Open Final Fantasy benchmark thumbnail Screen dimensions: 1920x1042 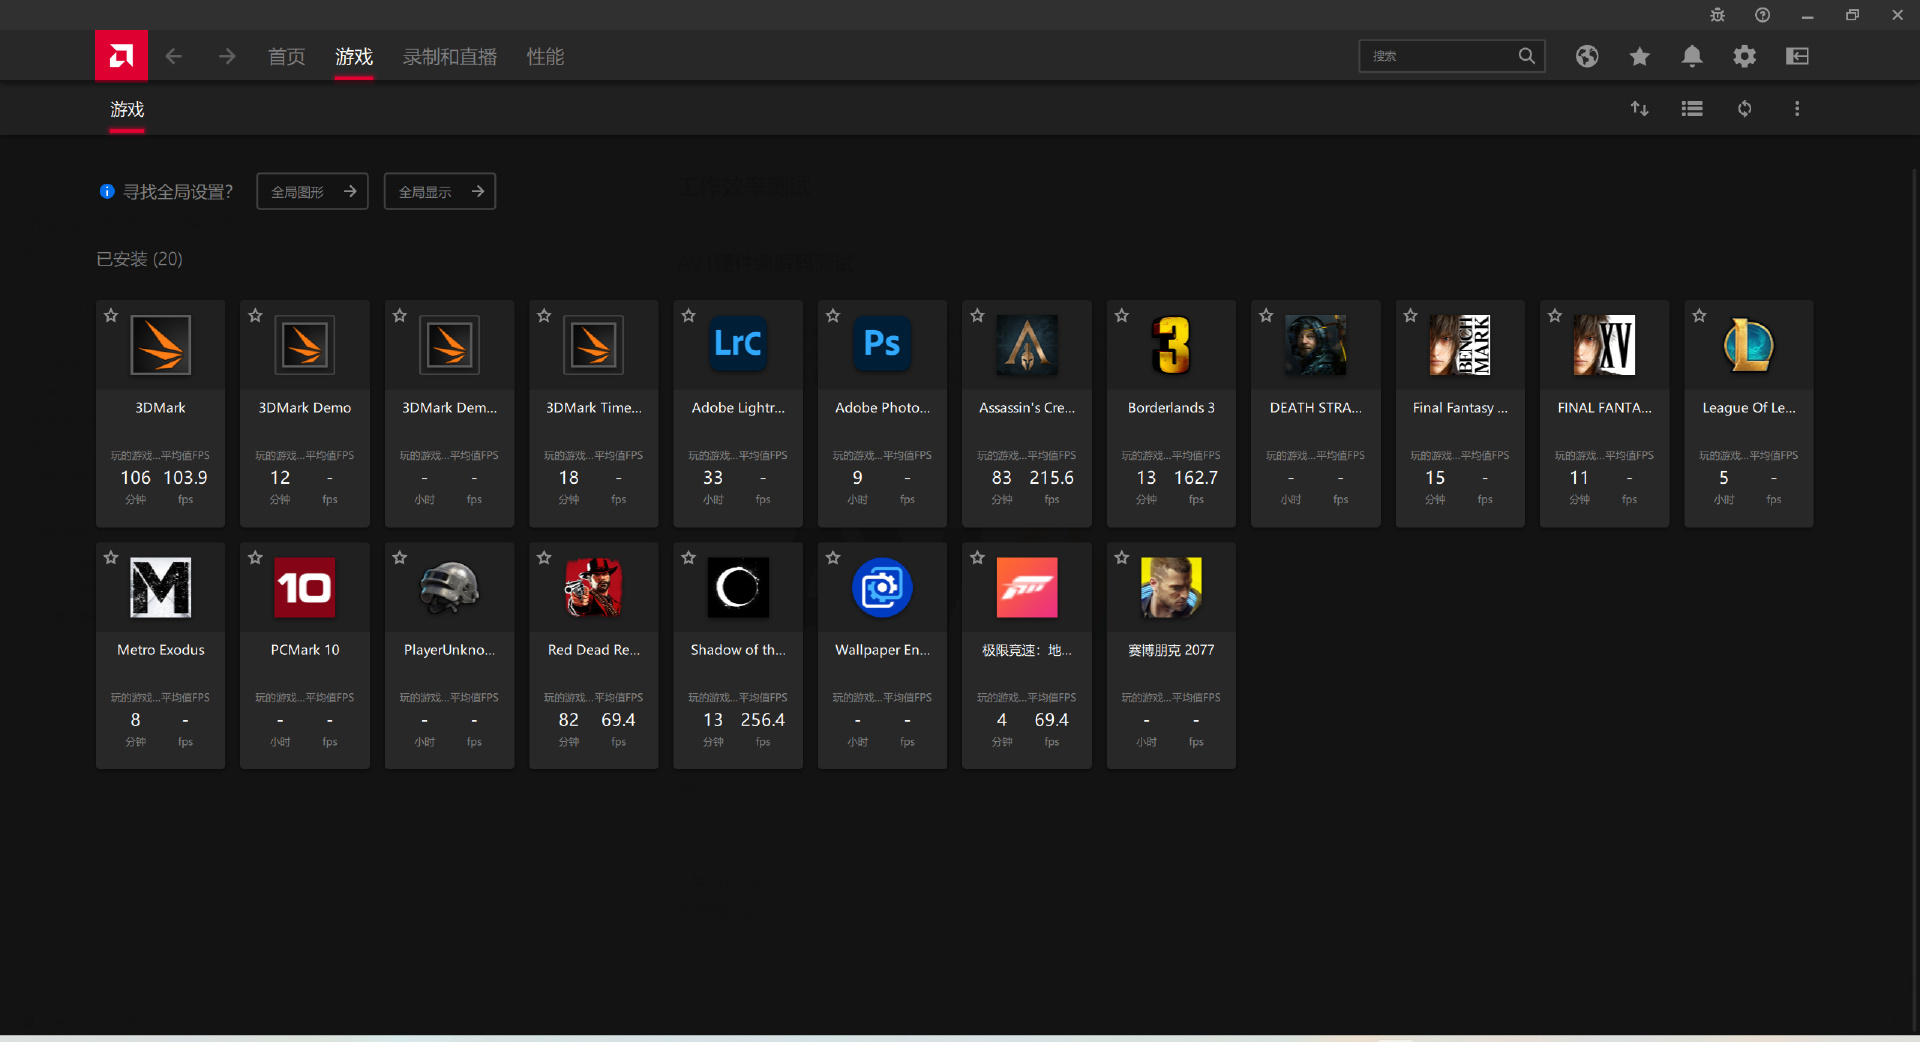1460,345
